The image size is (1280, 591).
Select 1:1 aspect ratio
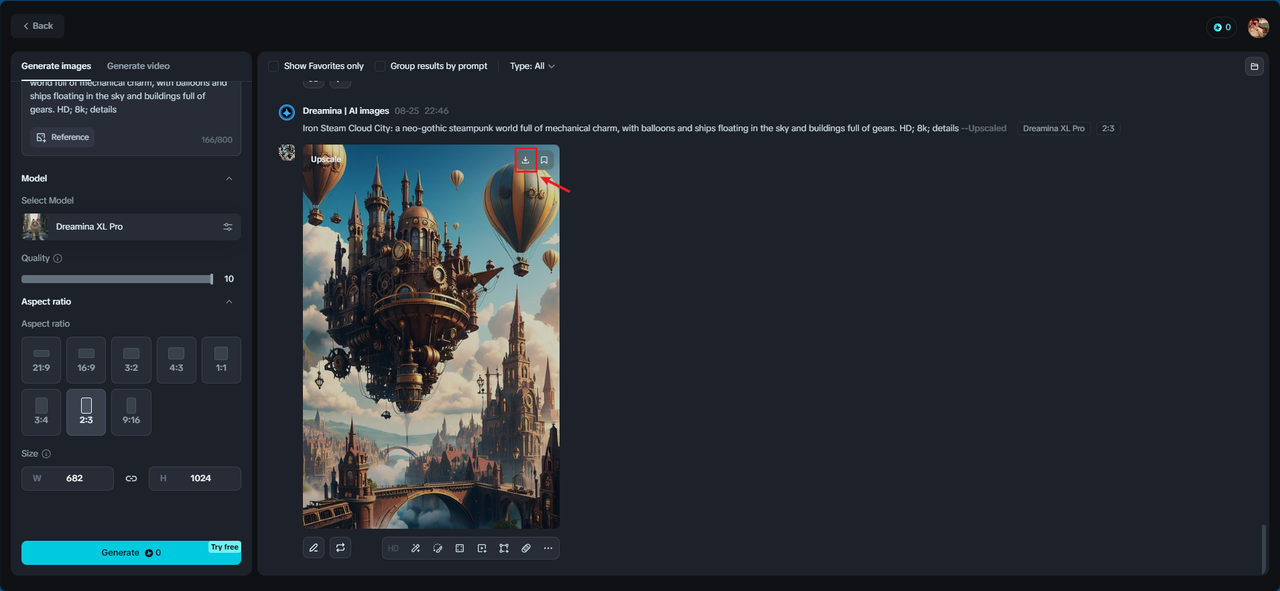click(x=221, y=360)
